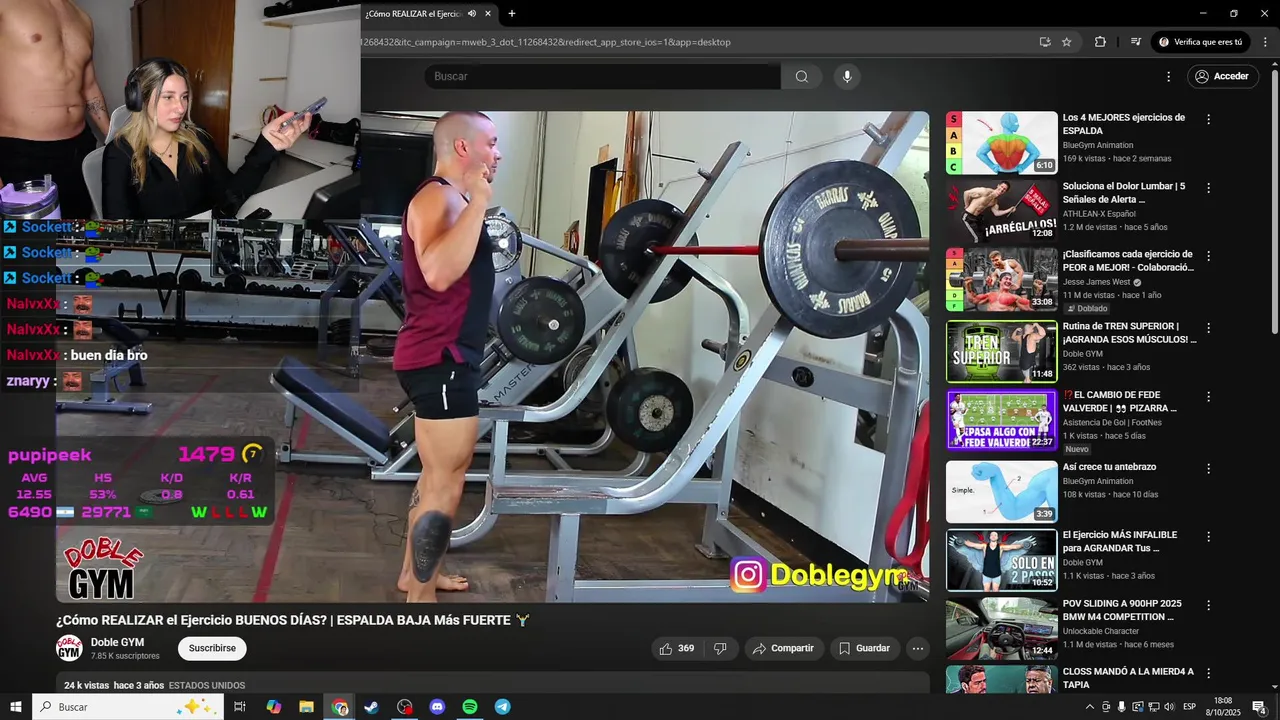Open OBS Studio from the taskbar
Image resolution: width=1280 pixels, height=720 pixels.
(x=404, y=707)
